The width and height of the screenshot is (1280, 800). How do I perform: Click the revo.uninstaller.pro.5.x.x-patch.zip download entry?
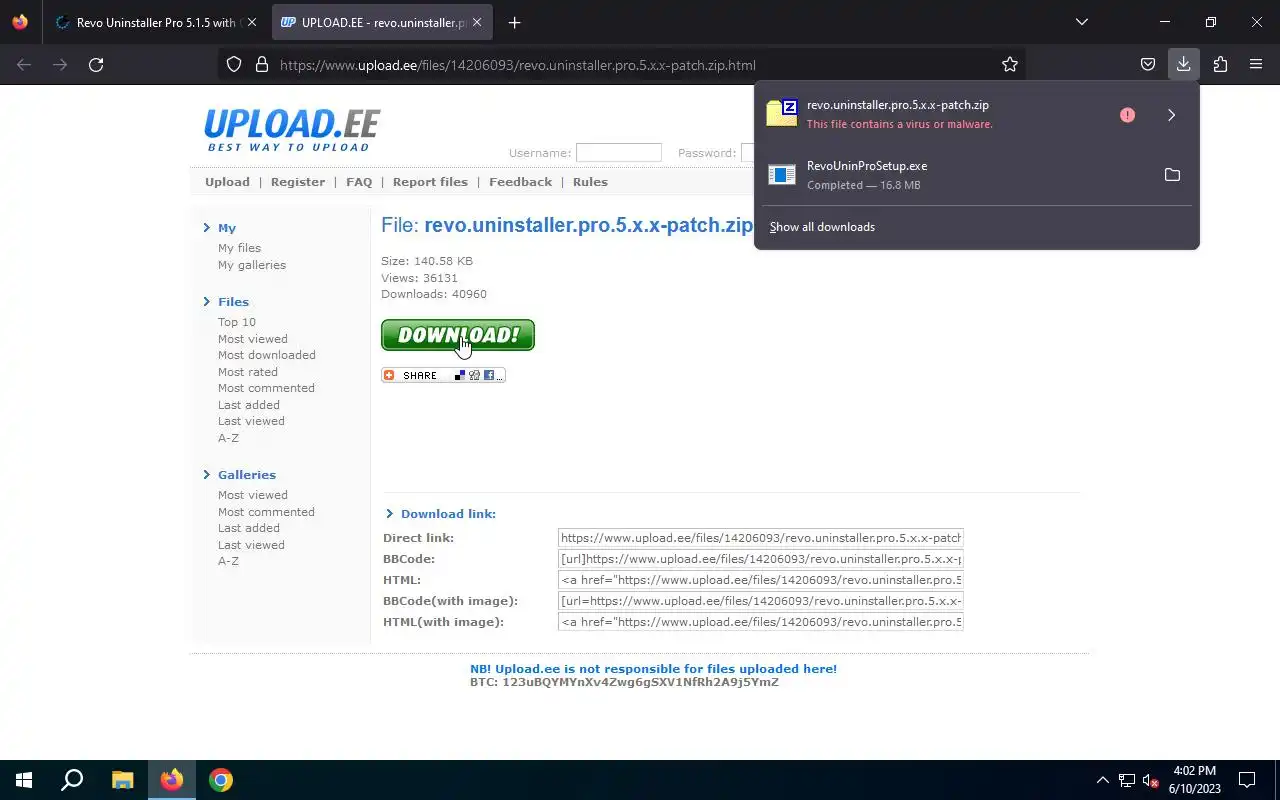click(x=940, y=114)
